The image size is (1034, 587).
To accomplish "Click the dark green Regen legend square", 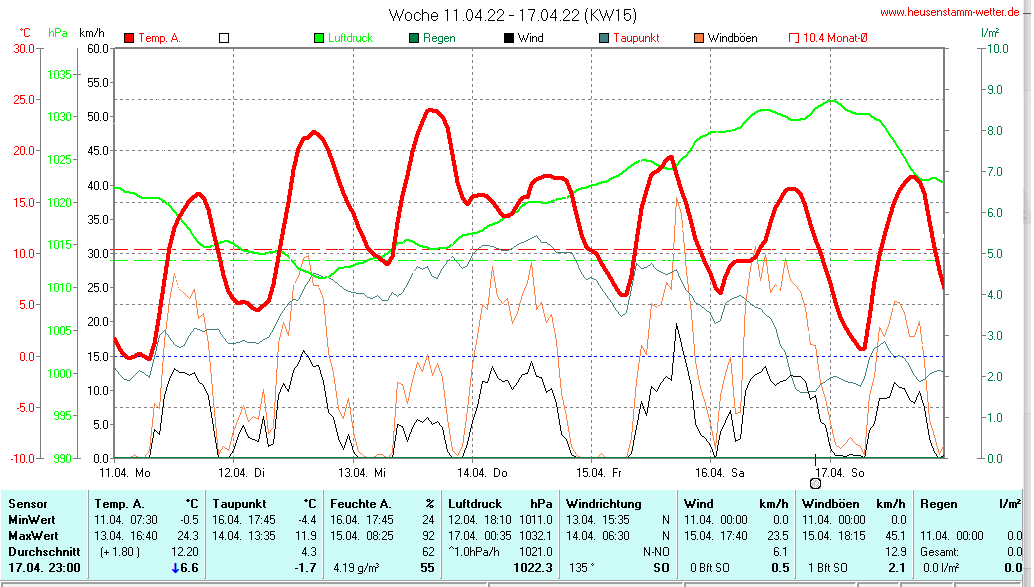I will tap(414, 38).
